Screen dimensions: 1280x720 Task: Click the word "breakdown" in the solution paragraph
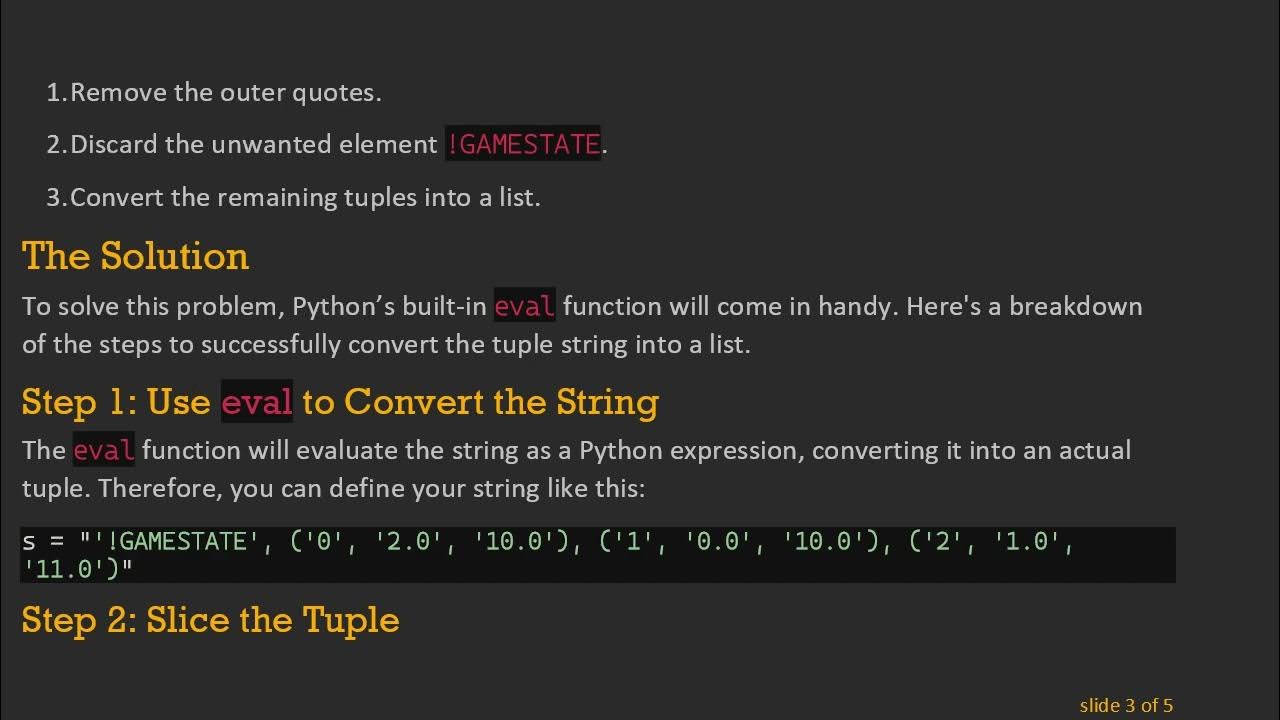coord(1075,306)
